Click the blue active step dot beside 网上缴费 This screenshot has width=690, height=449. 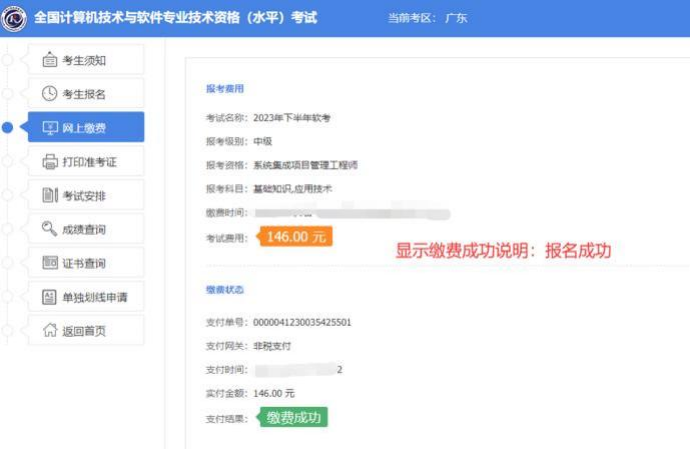point(7,127)
